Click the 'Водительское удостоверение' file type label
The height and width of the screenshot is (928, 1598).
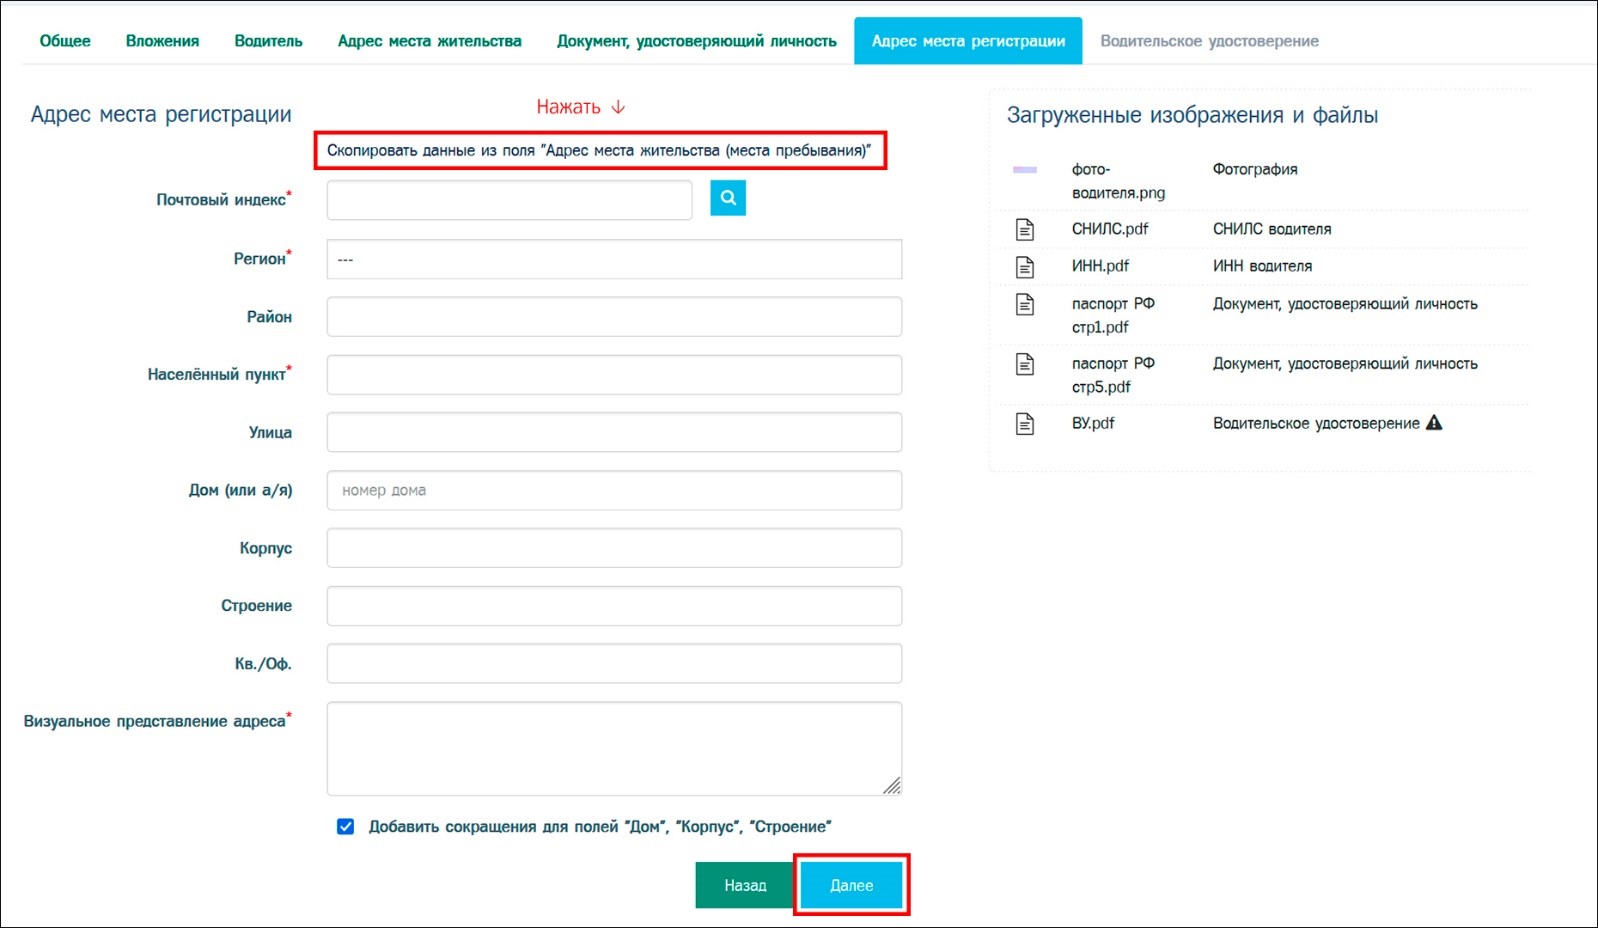(1316, 423)
